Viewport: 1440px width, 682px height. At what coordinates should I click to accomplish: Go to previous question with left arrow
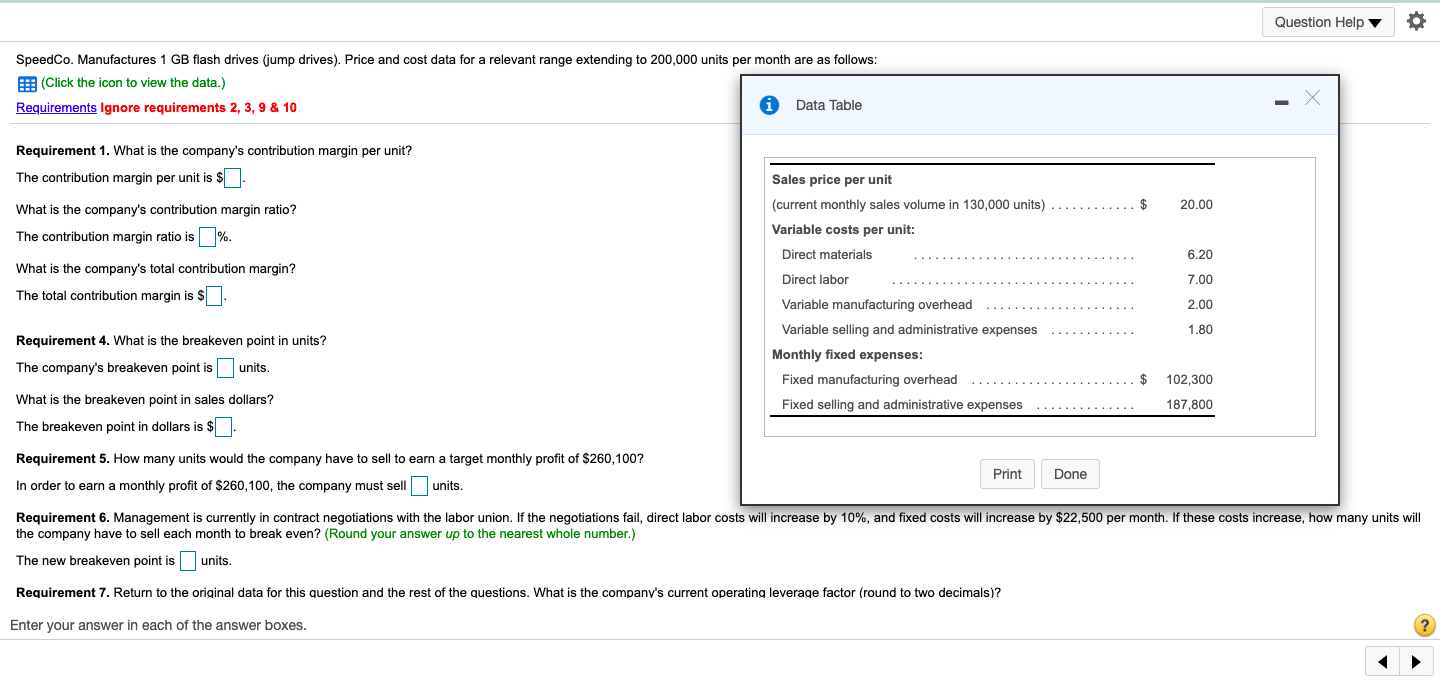click(x=1382, y=661)
